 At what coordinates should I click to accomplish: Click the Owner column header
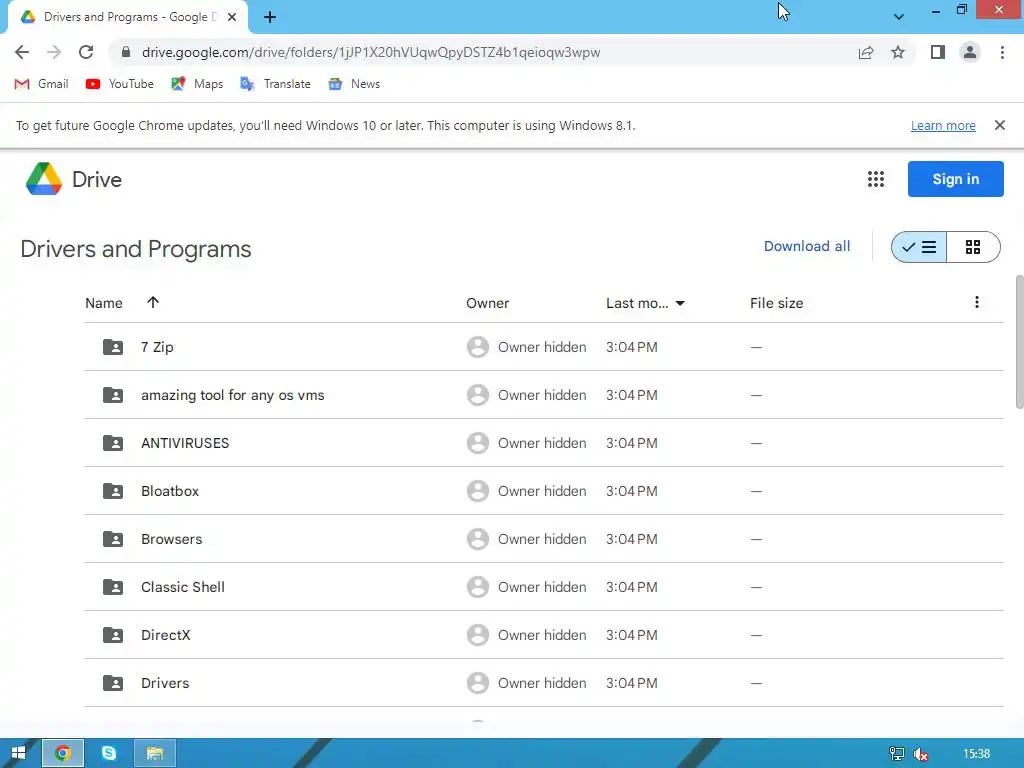pos(487,303)
